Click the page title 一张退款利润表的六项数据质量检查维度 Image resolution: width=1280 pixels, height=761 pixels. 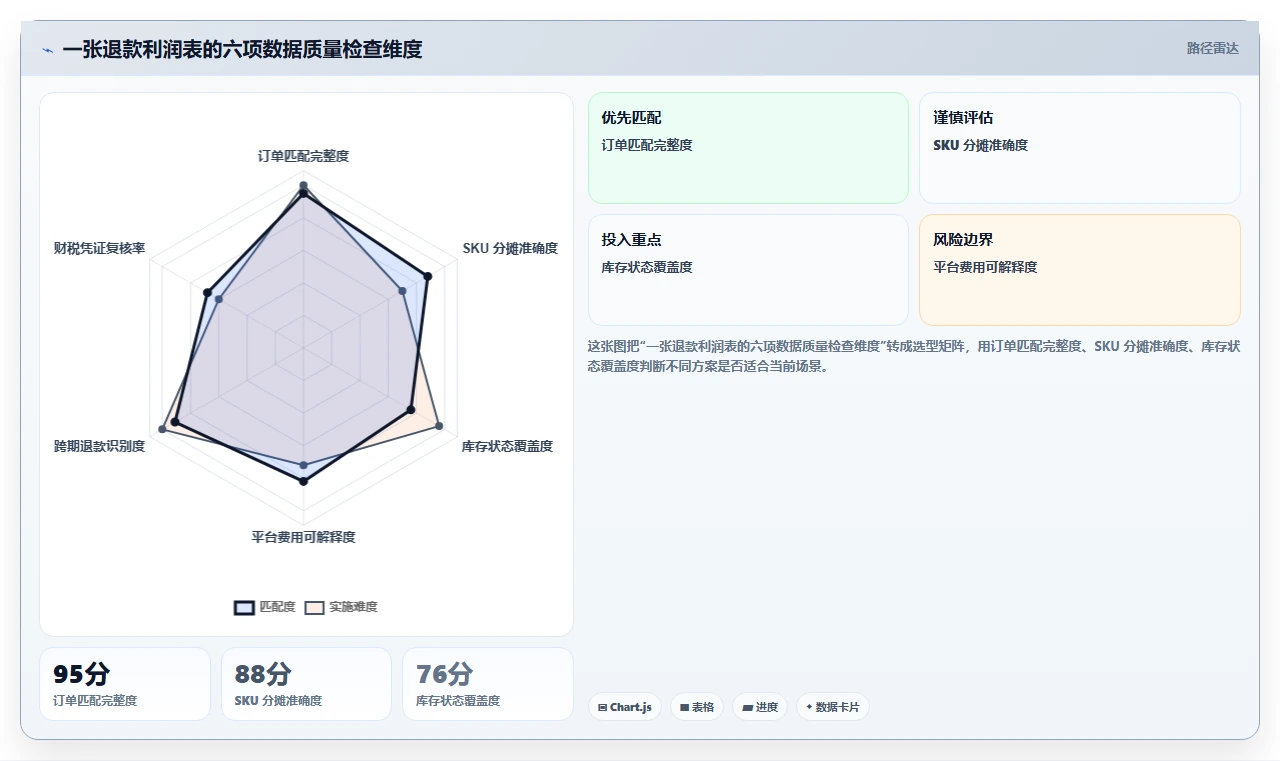click(242, 49)
